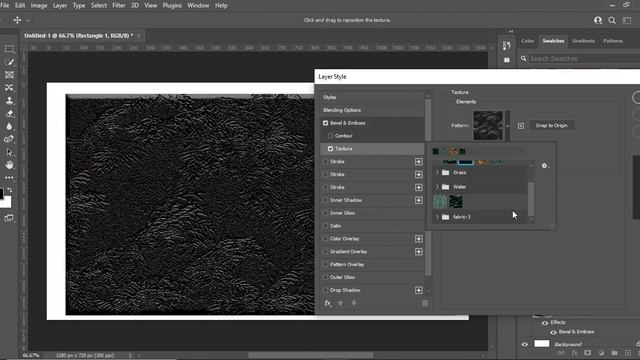The height and width of the screenshot is (360, 640).
Task: Select the Hand tool
Action: pos(9,165)
